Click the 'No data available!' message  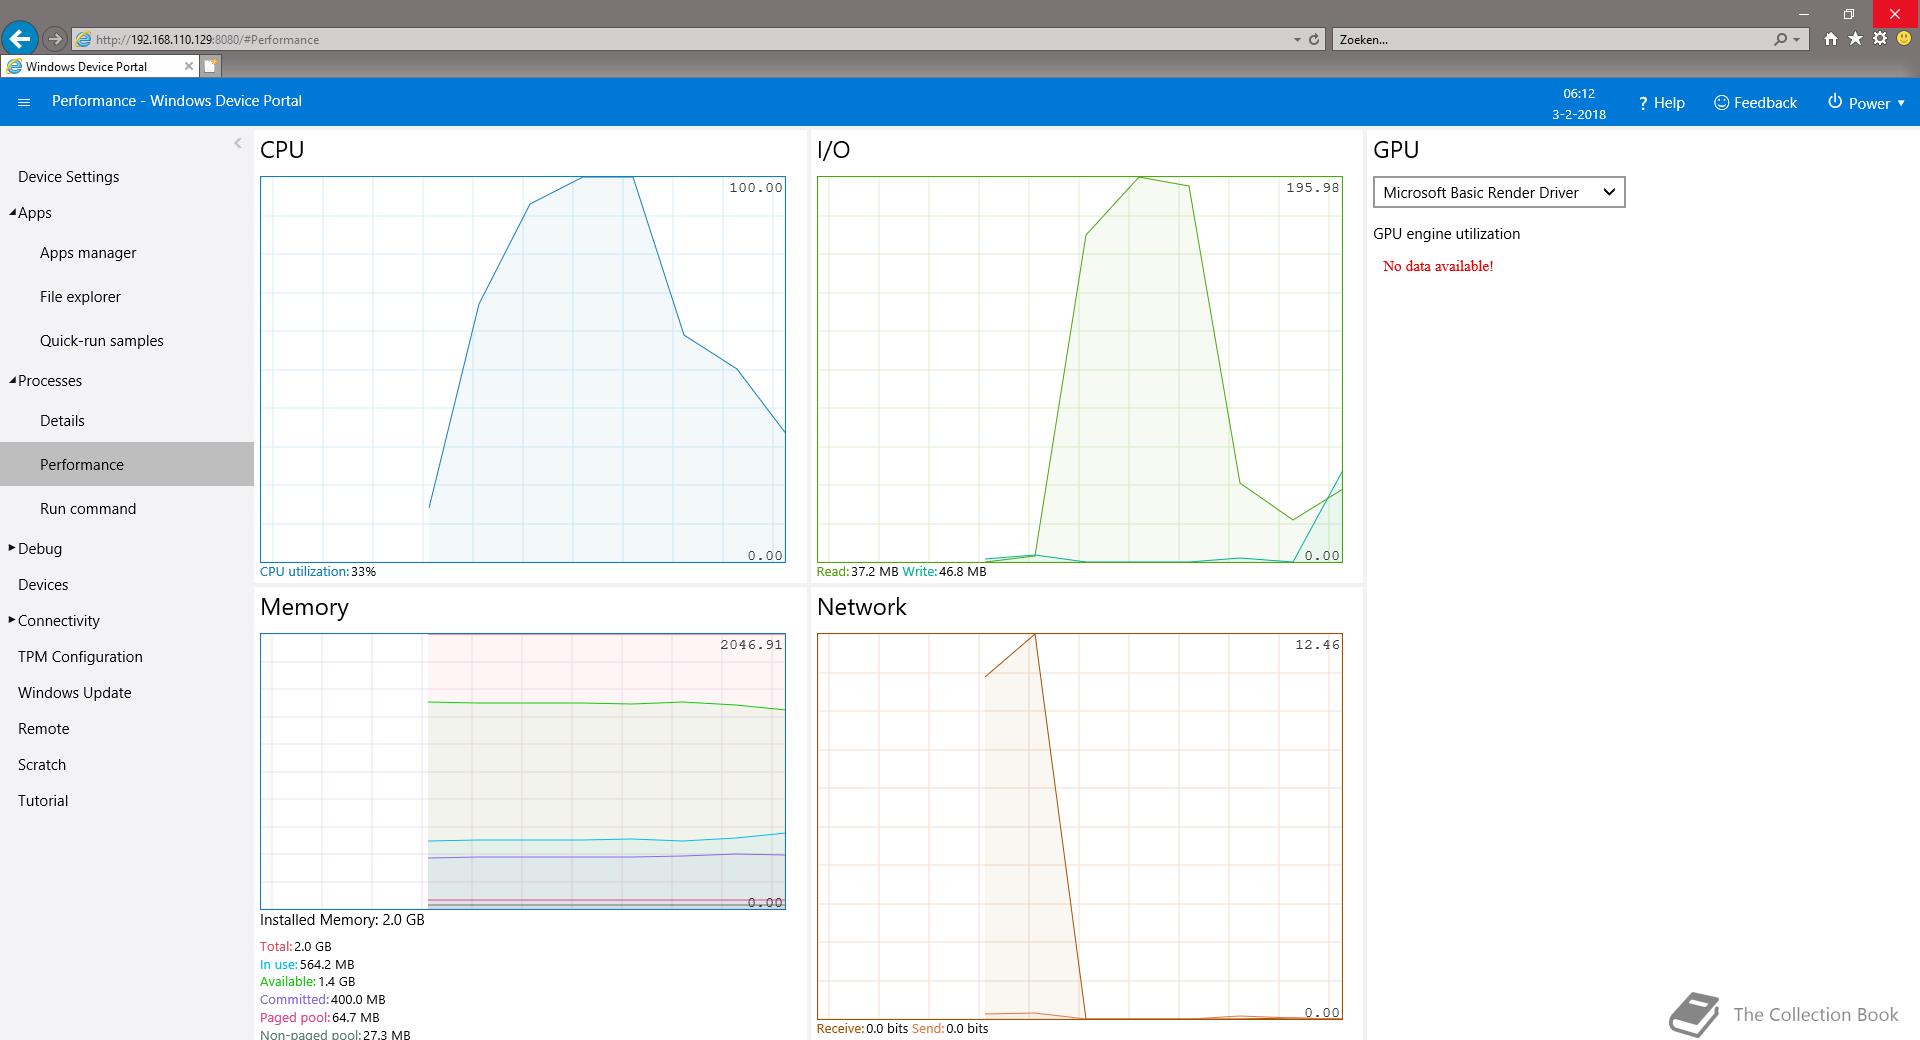pyautogui.click(x=1438, y=266)
